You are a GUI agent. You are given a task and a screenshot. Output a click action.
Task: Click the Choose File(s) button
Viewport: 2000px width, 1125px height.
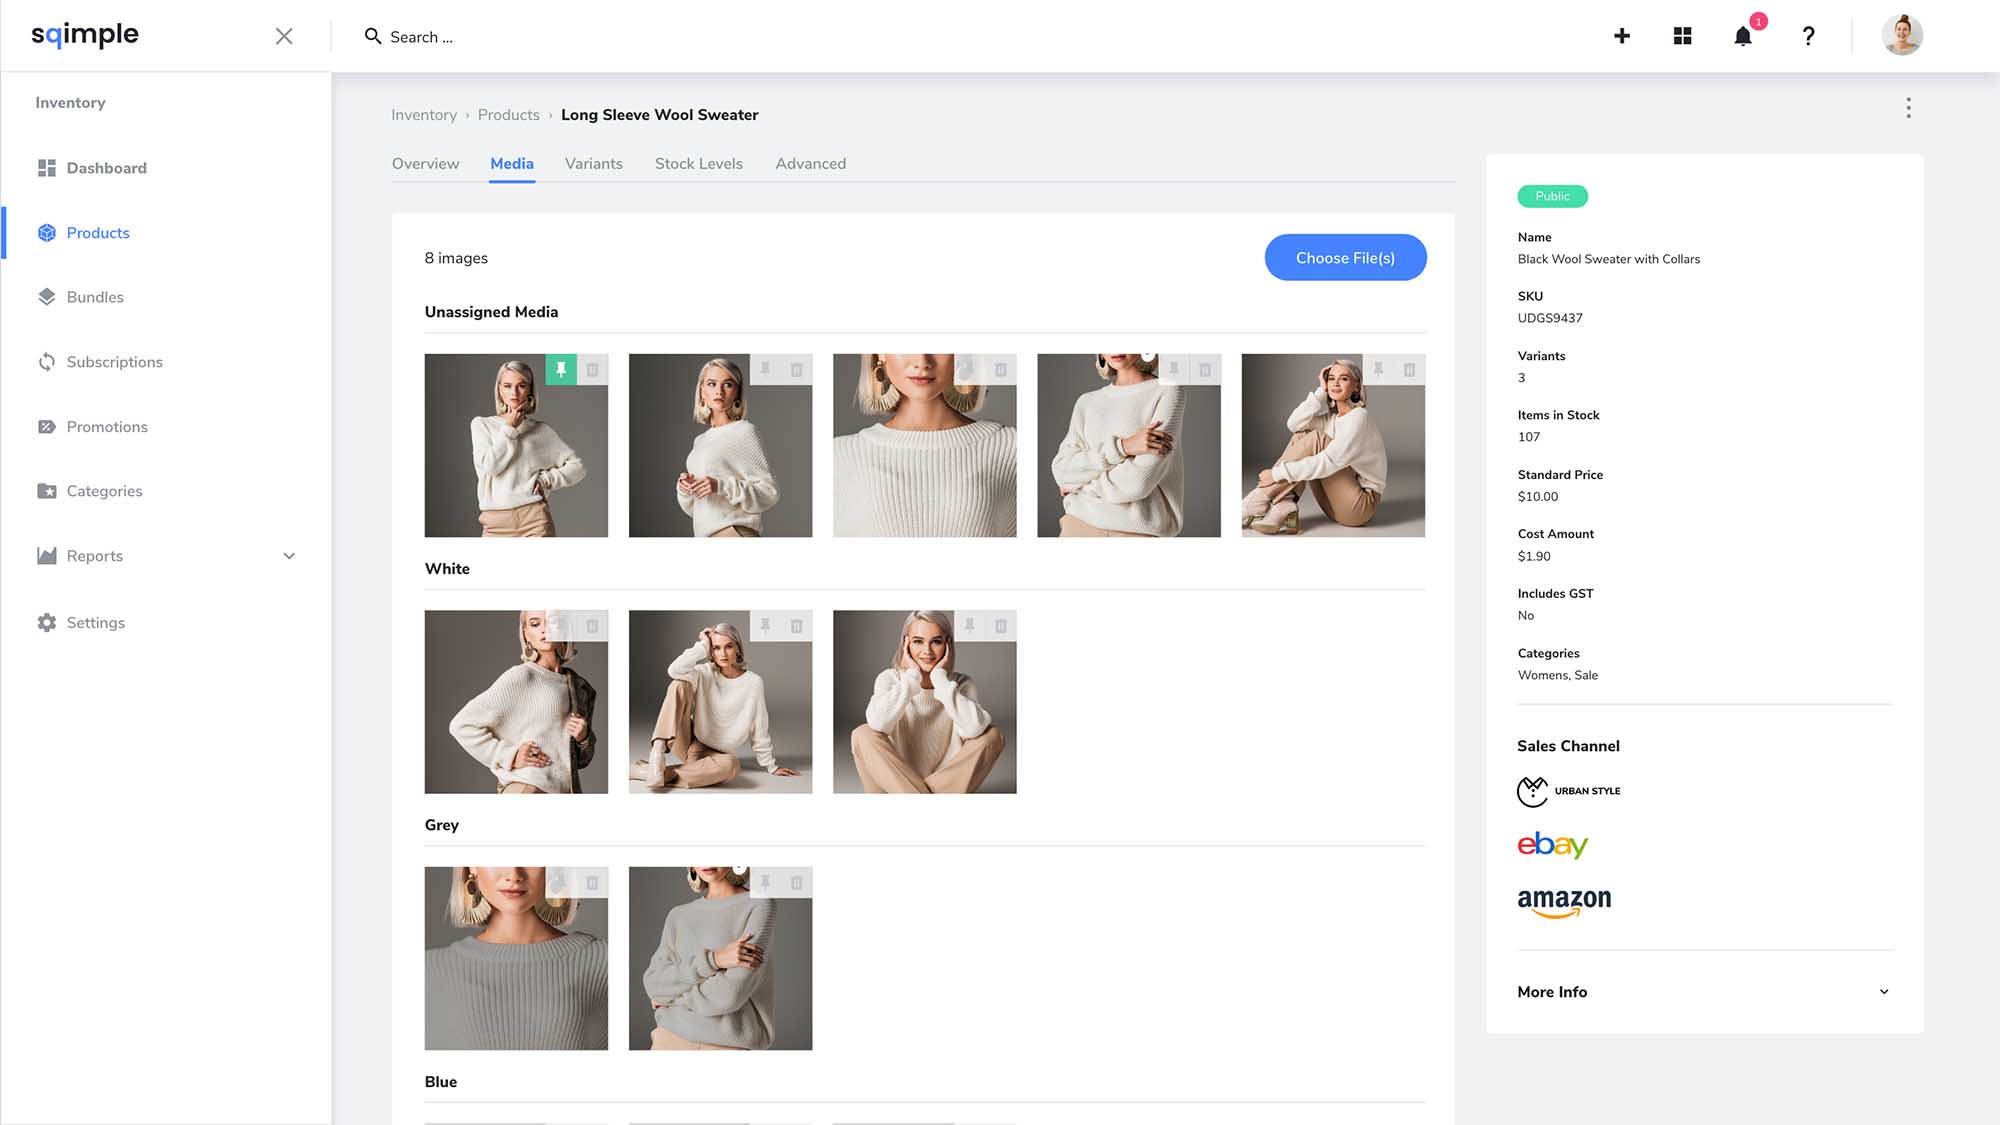tap(1345, 258)
